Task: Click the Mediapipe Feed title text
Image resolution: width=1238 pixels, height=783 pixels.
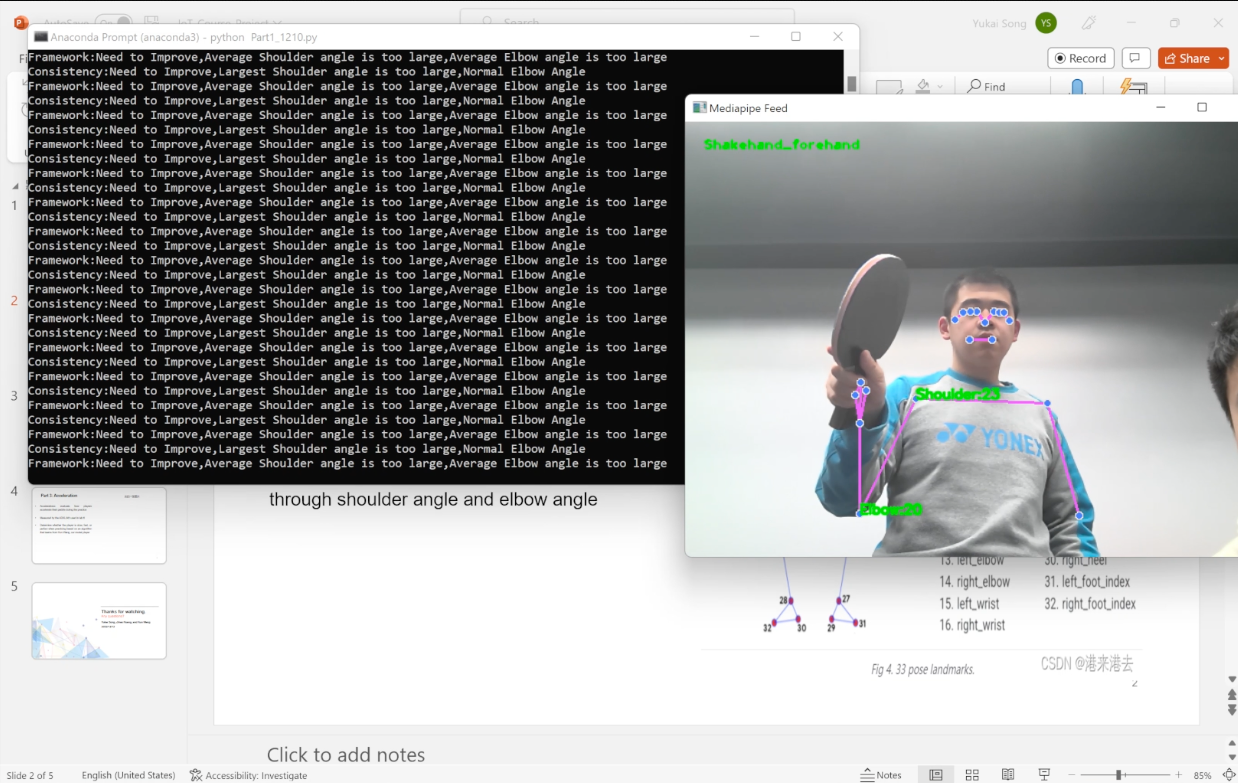Action: pos(748,108)
